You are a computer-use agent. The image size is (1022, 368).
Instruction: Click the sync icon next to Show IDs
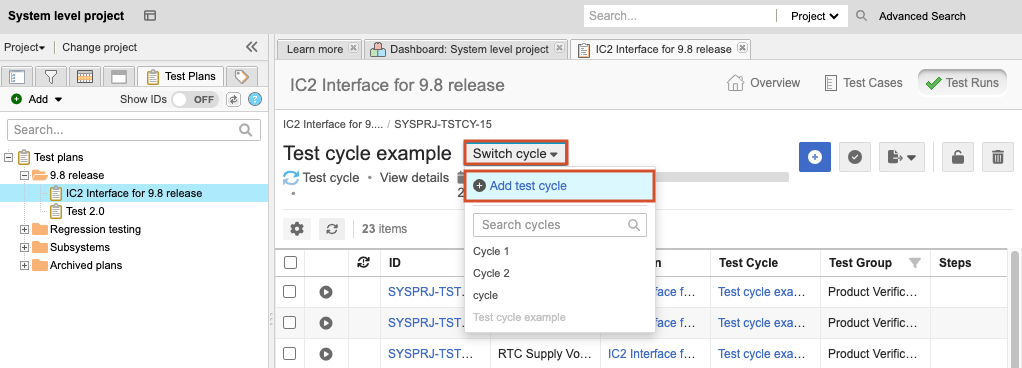233,100
